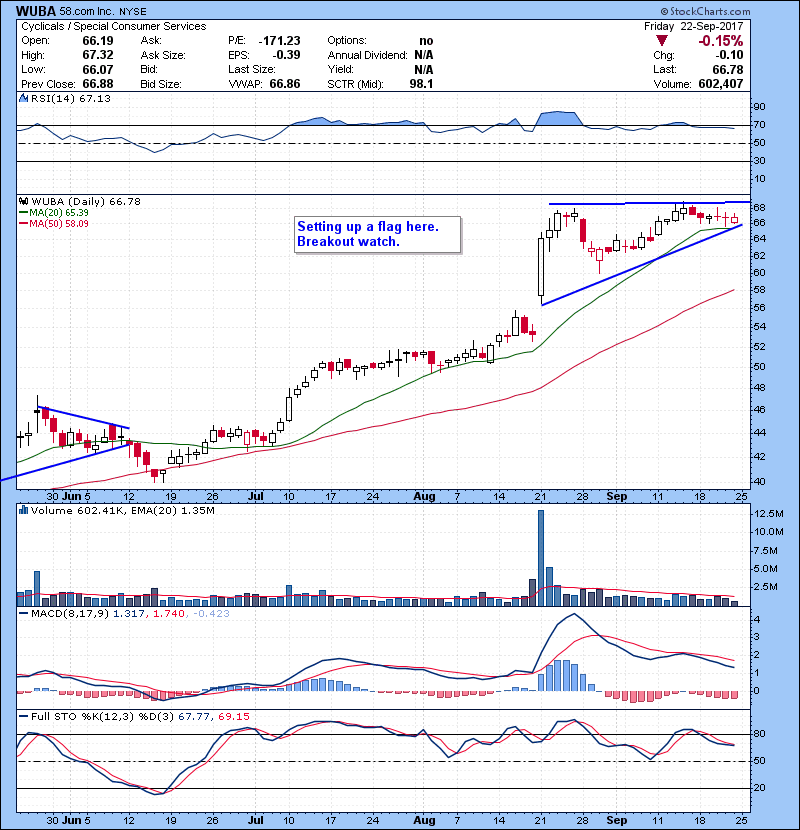
Task: Click the 68 price axis label
Action: tap(759, 208)
